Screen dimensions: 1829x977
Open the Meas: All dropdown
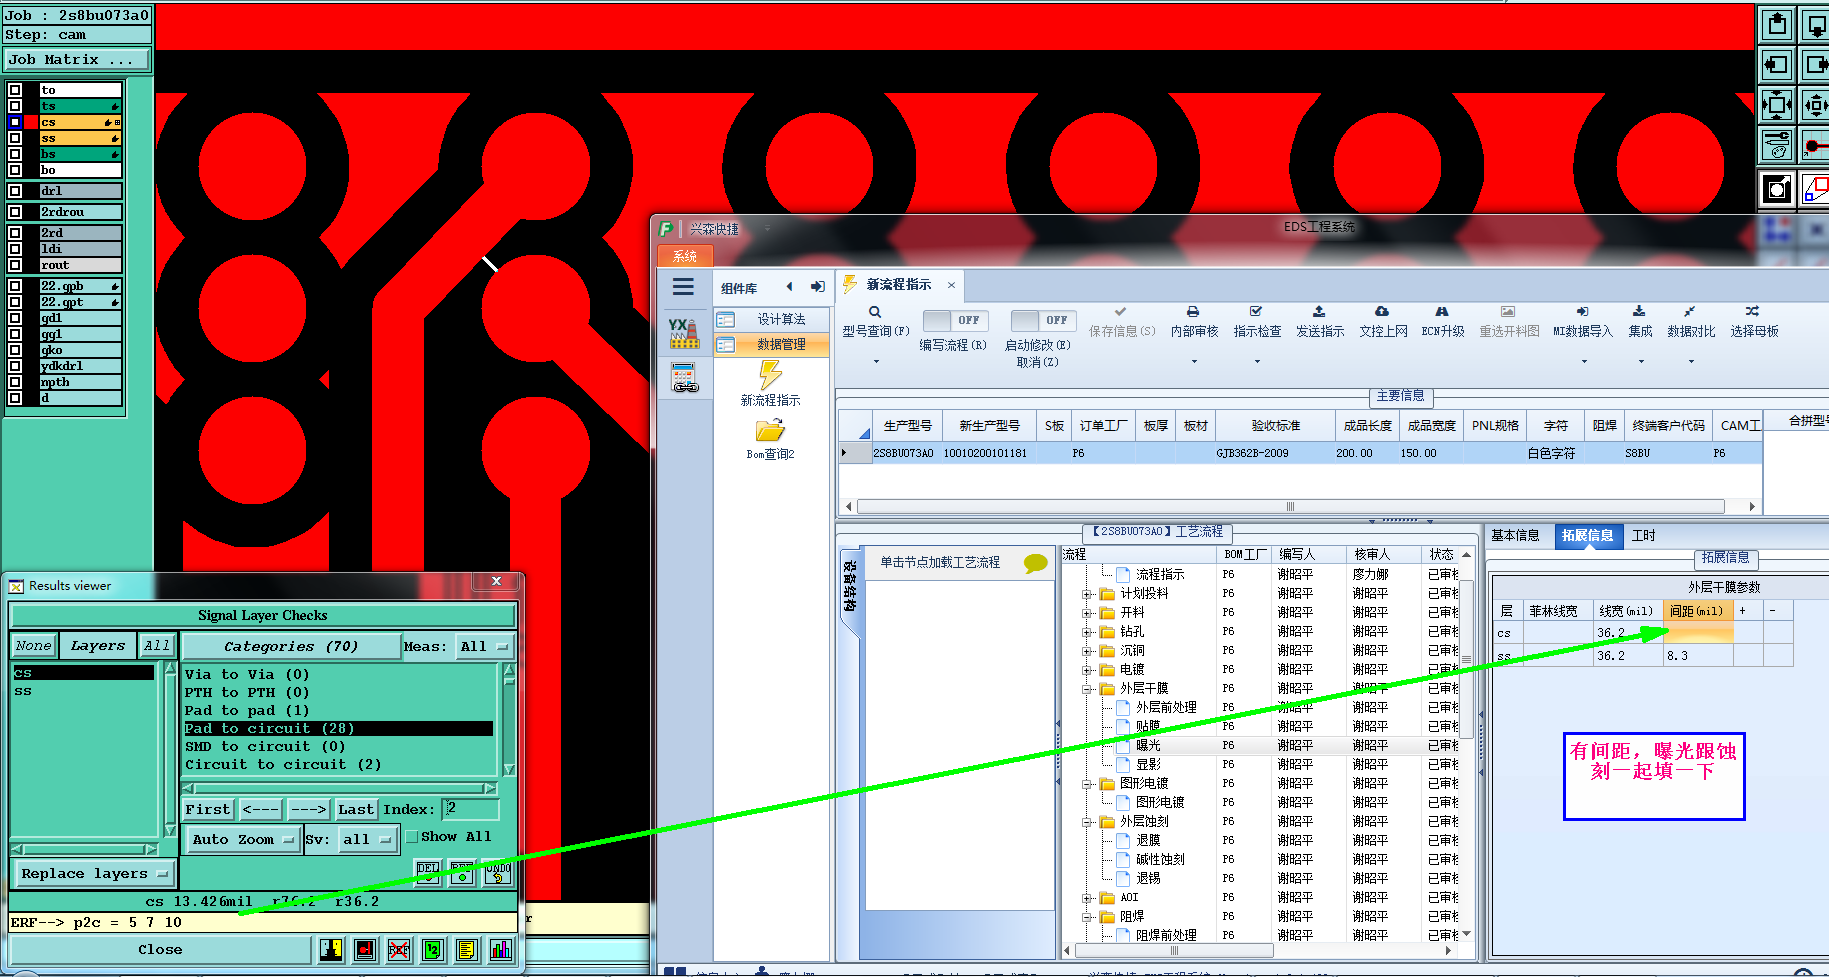(485, 647)
